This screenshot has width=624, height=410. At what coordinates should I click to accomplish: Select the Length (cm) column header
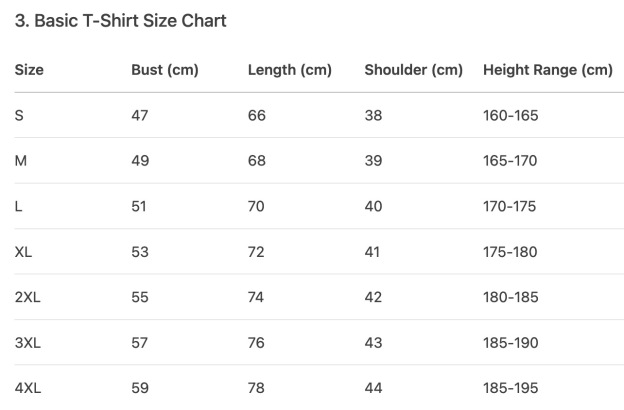pyautogui.click(x=289, y=70)
